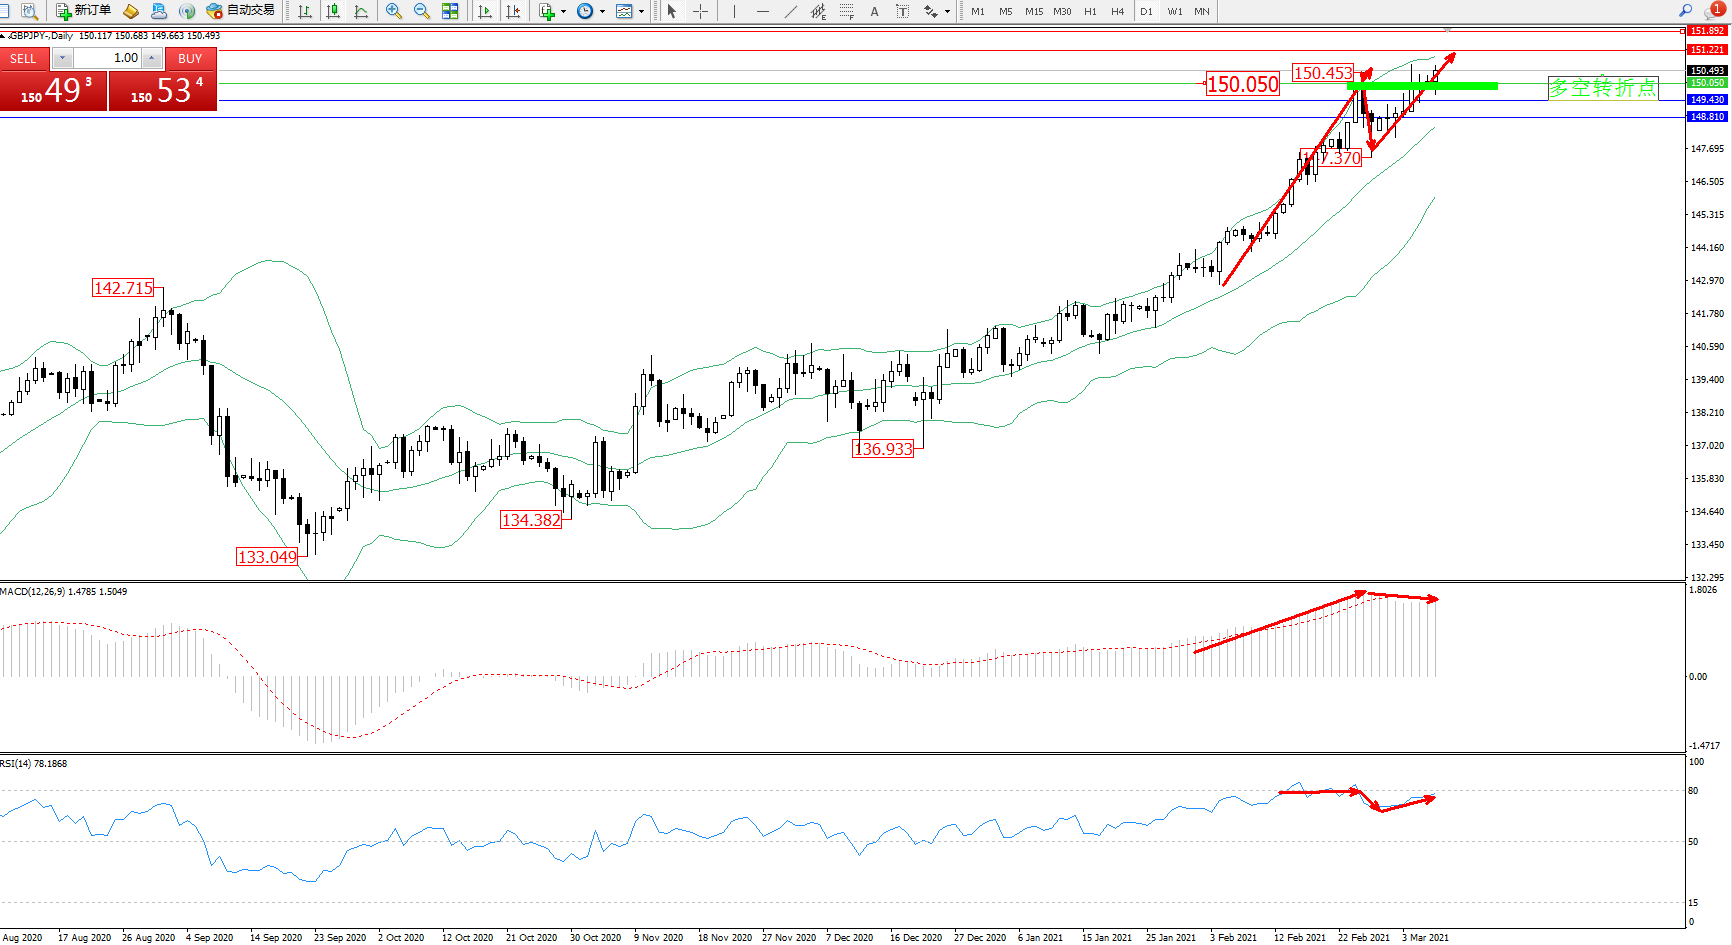Image resolution: width=1732 pixels, height=945 pixels.
Task: Toggle the chart shift button
Action: pyautogui.click(x=513, y=11)
